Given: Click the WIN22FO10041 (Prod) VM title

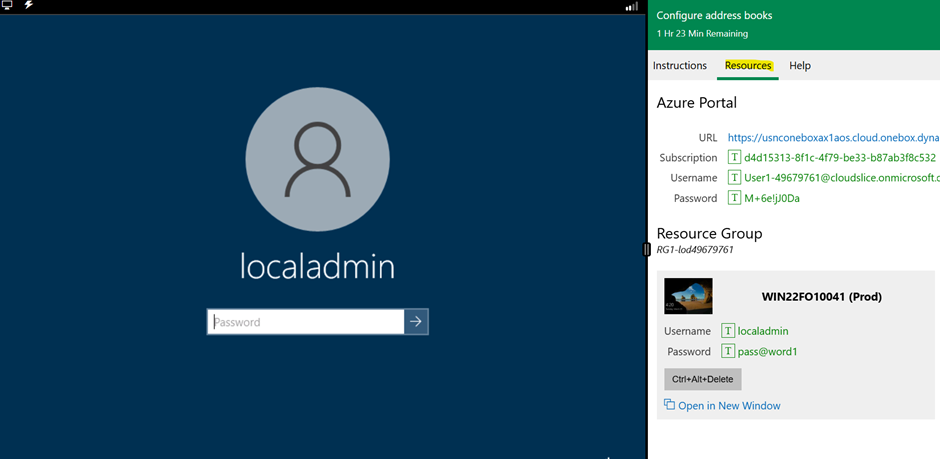Looking at the screenshot, I should click(821, 297).
